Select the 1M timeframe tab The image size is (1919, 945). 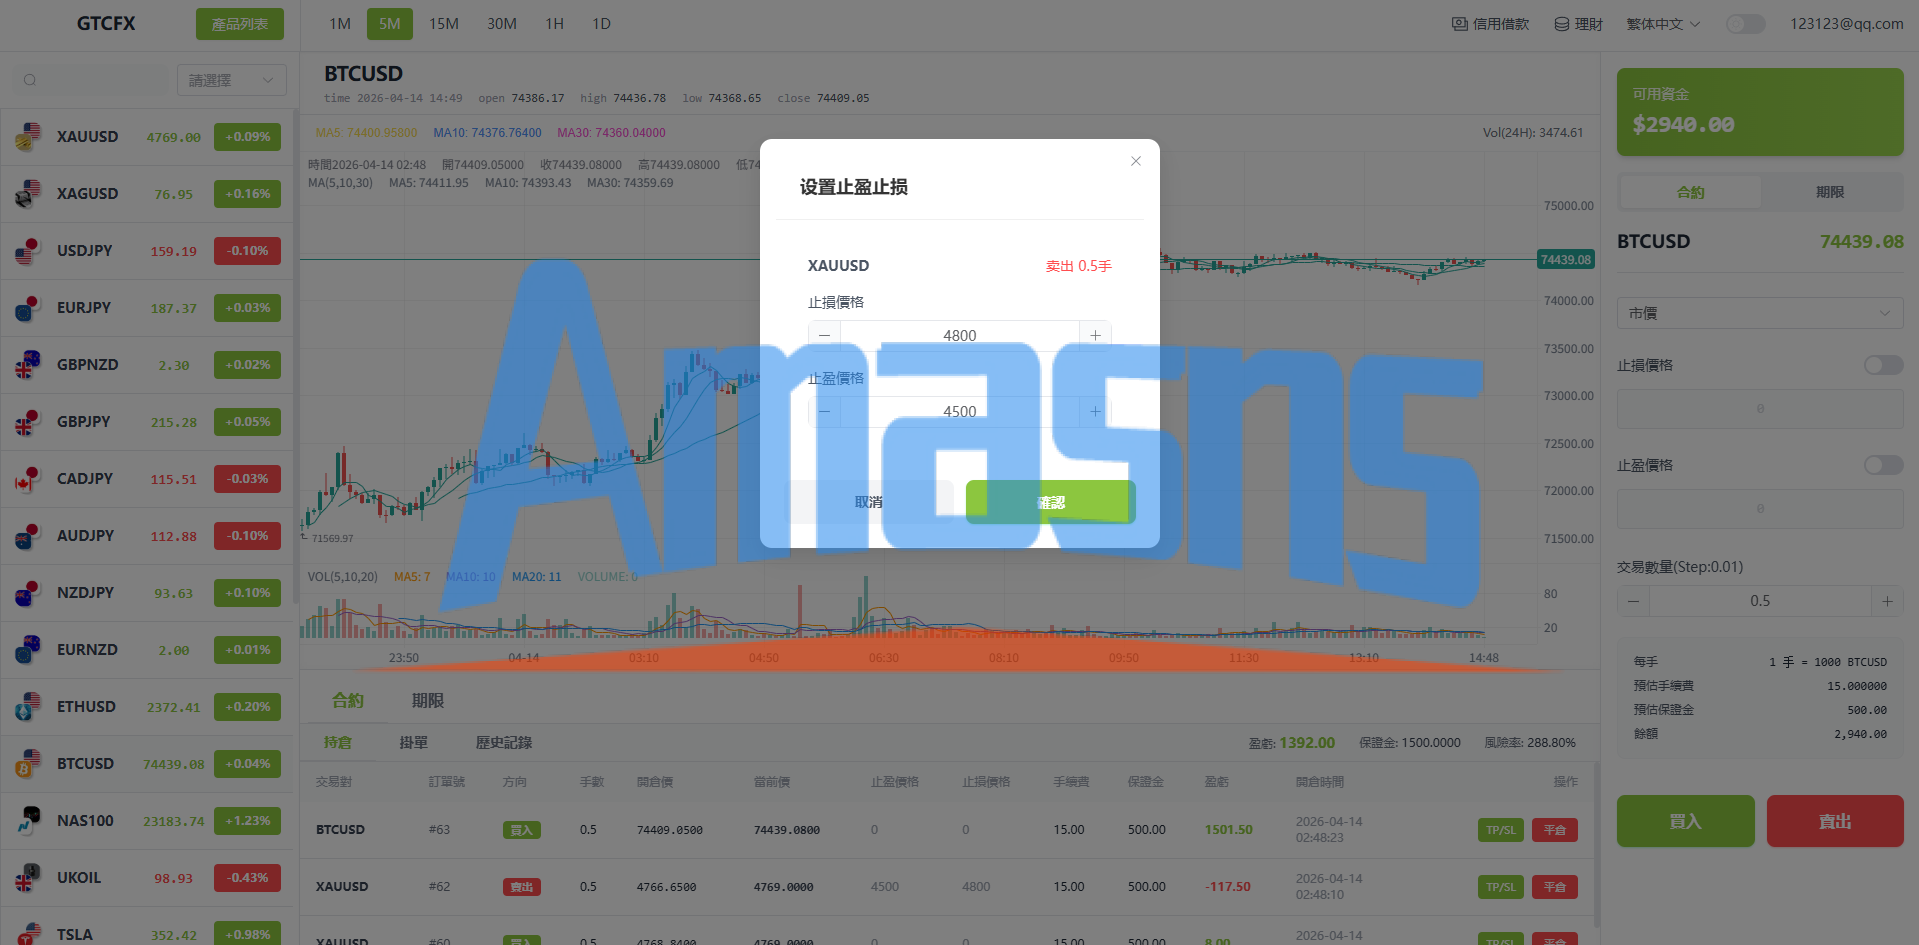tap(340, 24)
